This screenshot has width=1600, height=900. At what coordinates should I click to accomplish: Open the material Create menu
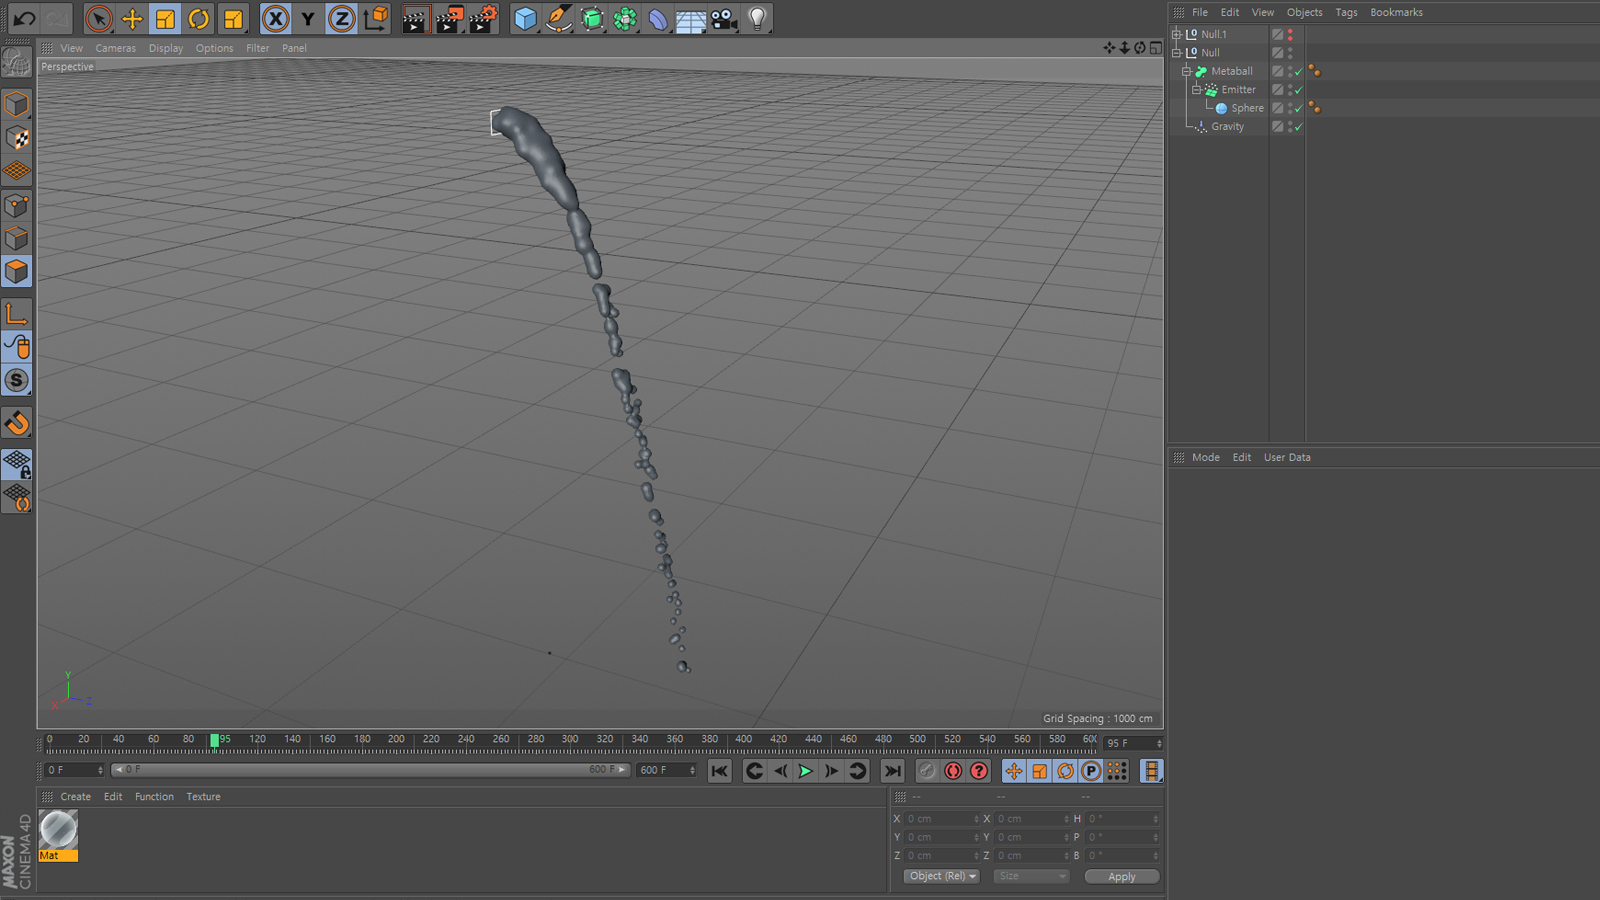tap(75, 797)
